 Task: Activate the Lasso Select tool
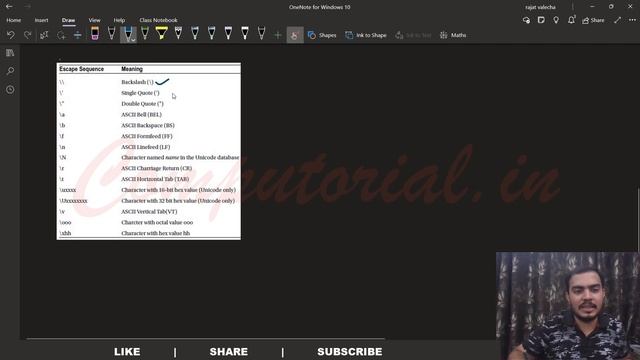[61, 35]
